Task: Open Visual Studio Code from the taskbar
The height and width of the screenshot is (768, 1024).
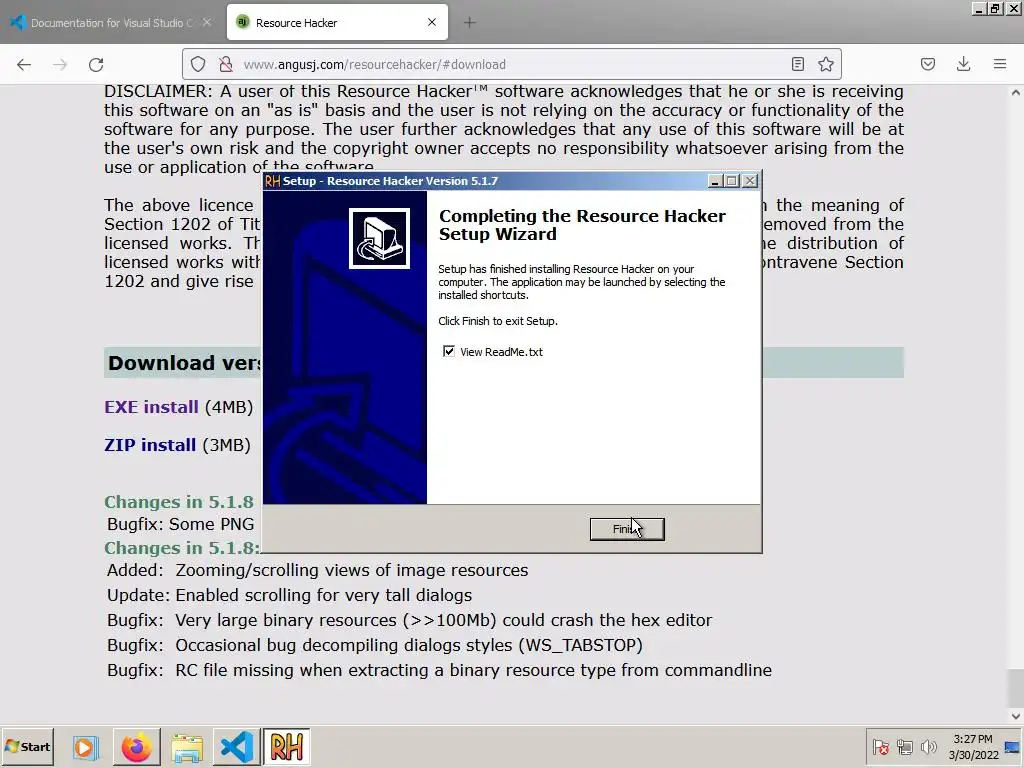Action: [x=236, y=746]
